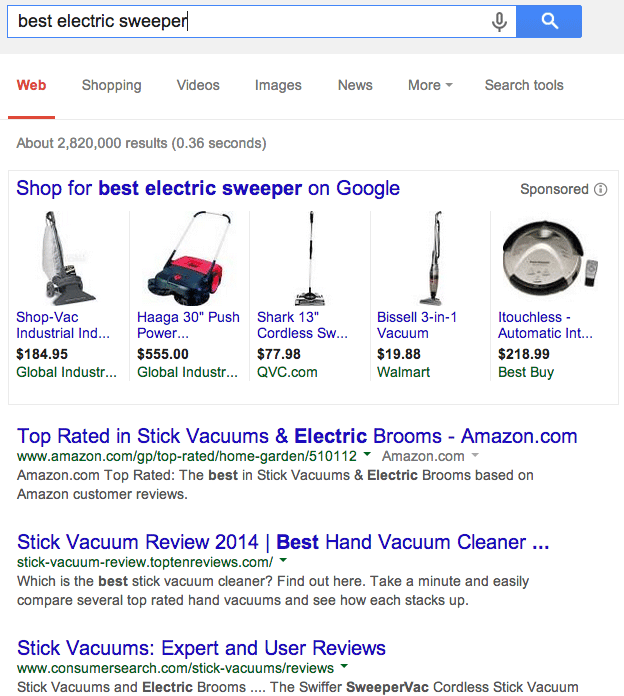The width and height of the screenshot is (624, 696).
Task: Open the Shop-Vac Industrial vacuum image
Action: [x=68, y=258]
